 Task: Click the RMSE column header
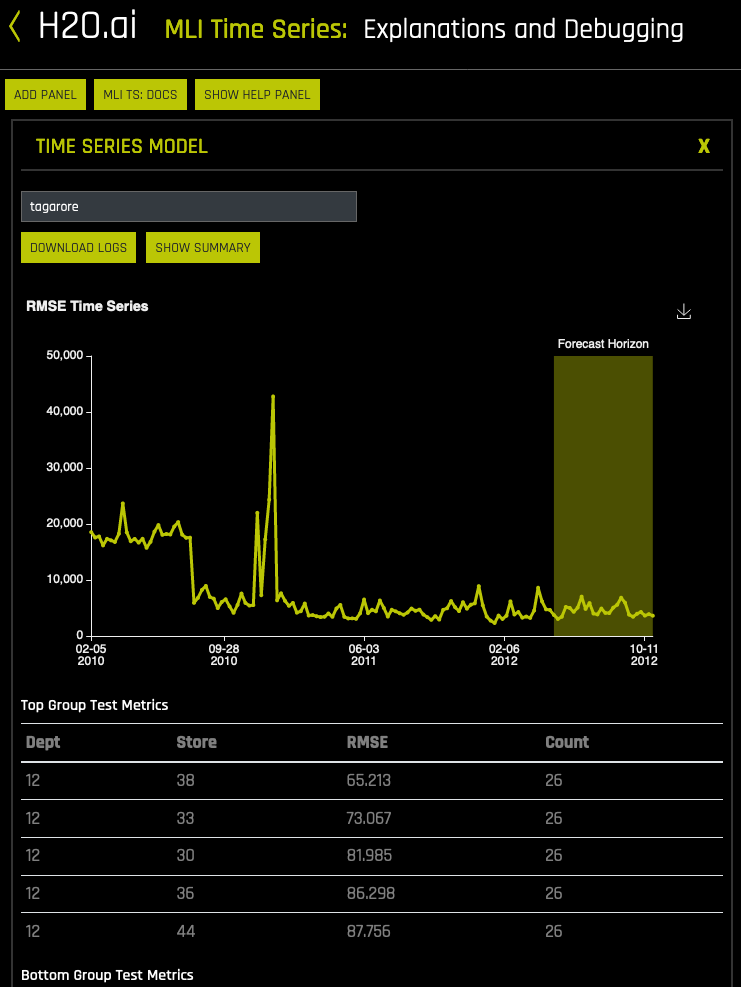coord(367,742)
